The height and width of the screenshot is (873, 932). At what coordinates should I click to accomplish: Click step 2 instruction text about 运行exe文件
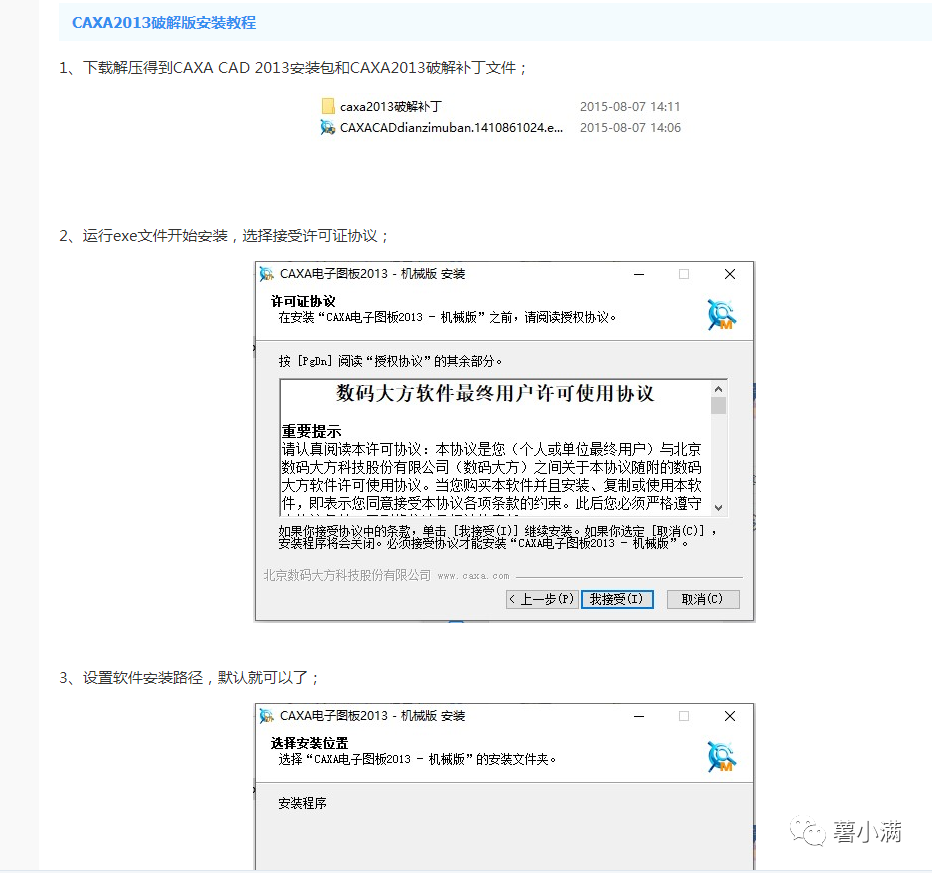224,237
